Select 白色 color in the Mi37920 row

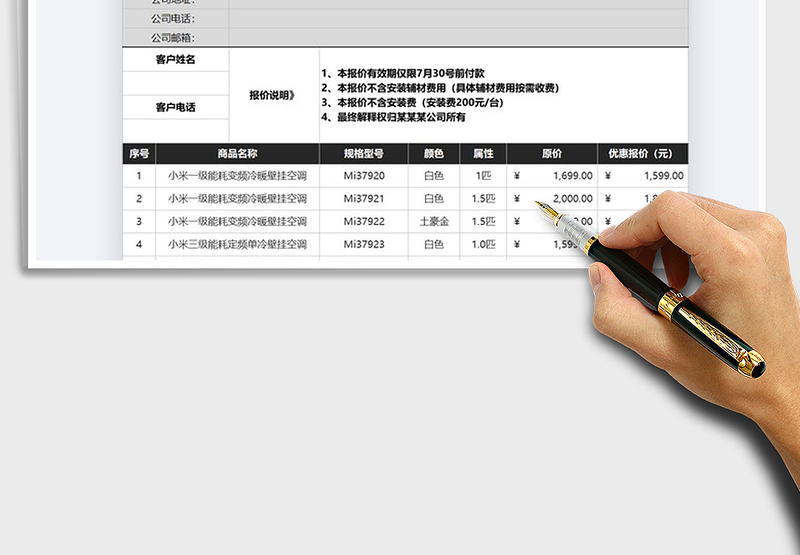click(434, 176)
